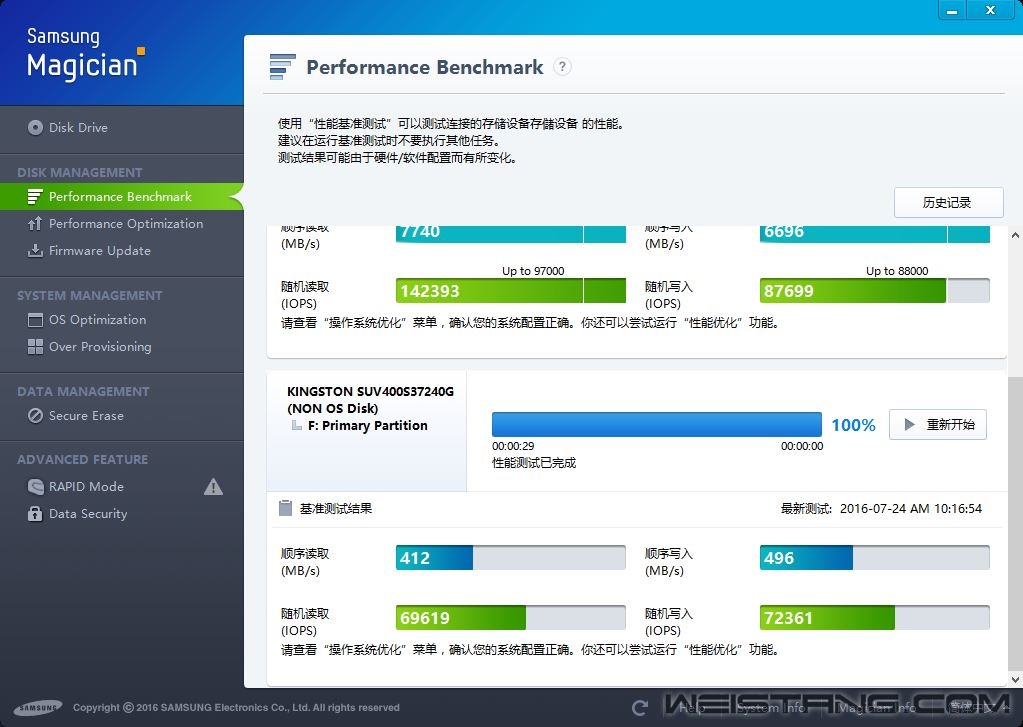Viewport: 1023px width, 727px height.
Task: Click the Data Security lock icon
Action: 35,514
